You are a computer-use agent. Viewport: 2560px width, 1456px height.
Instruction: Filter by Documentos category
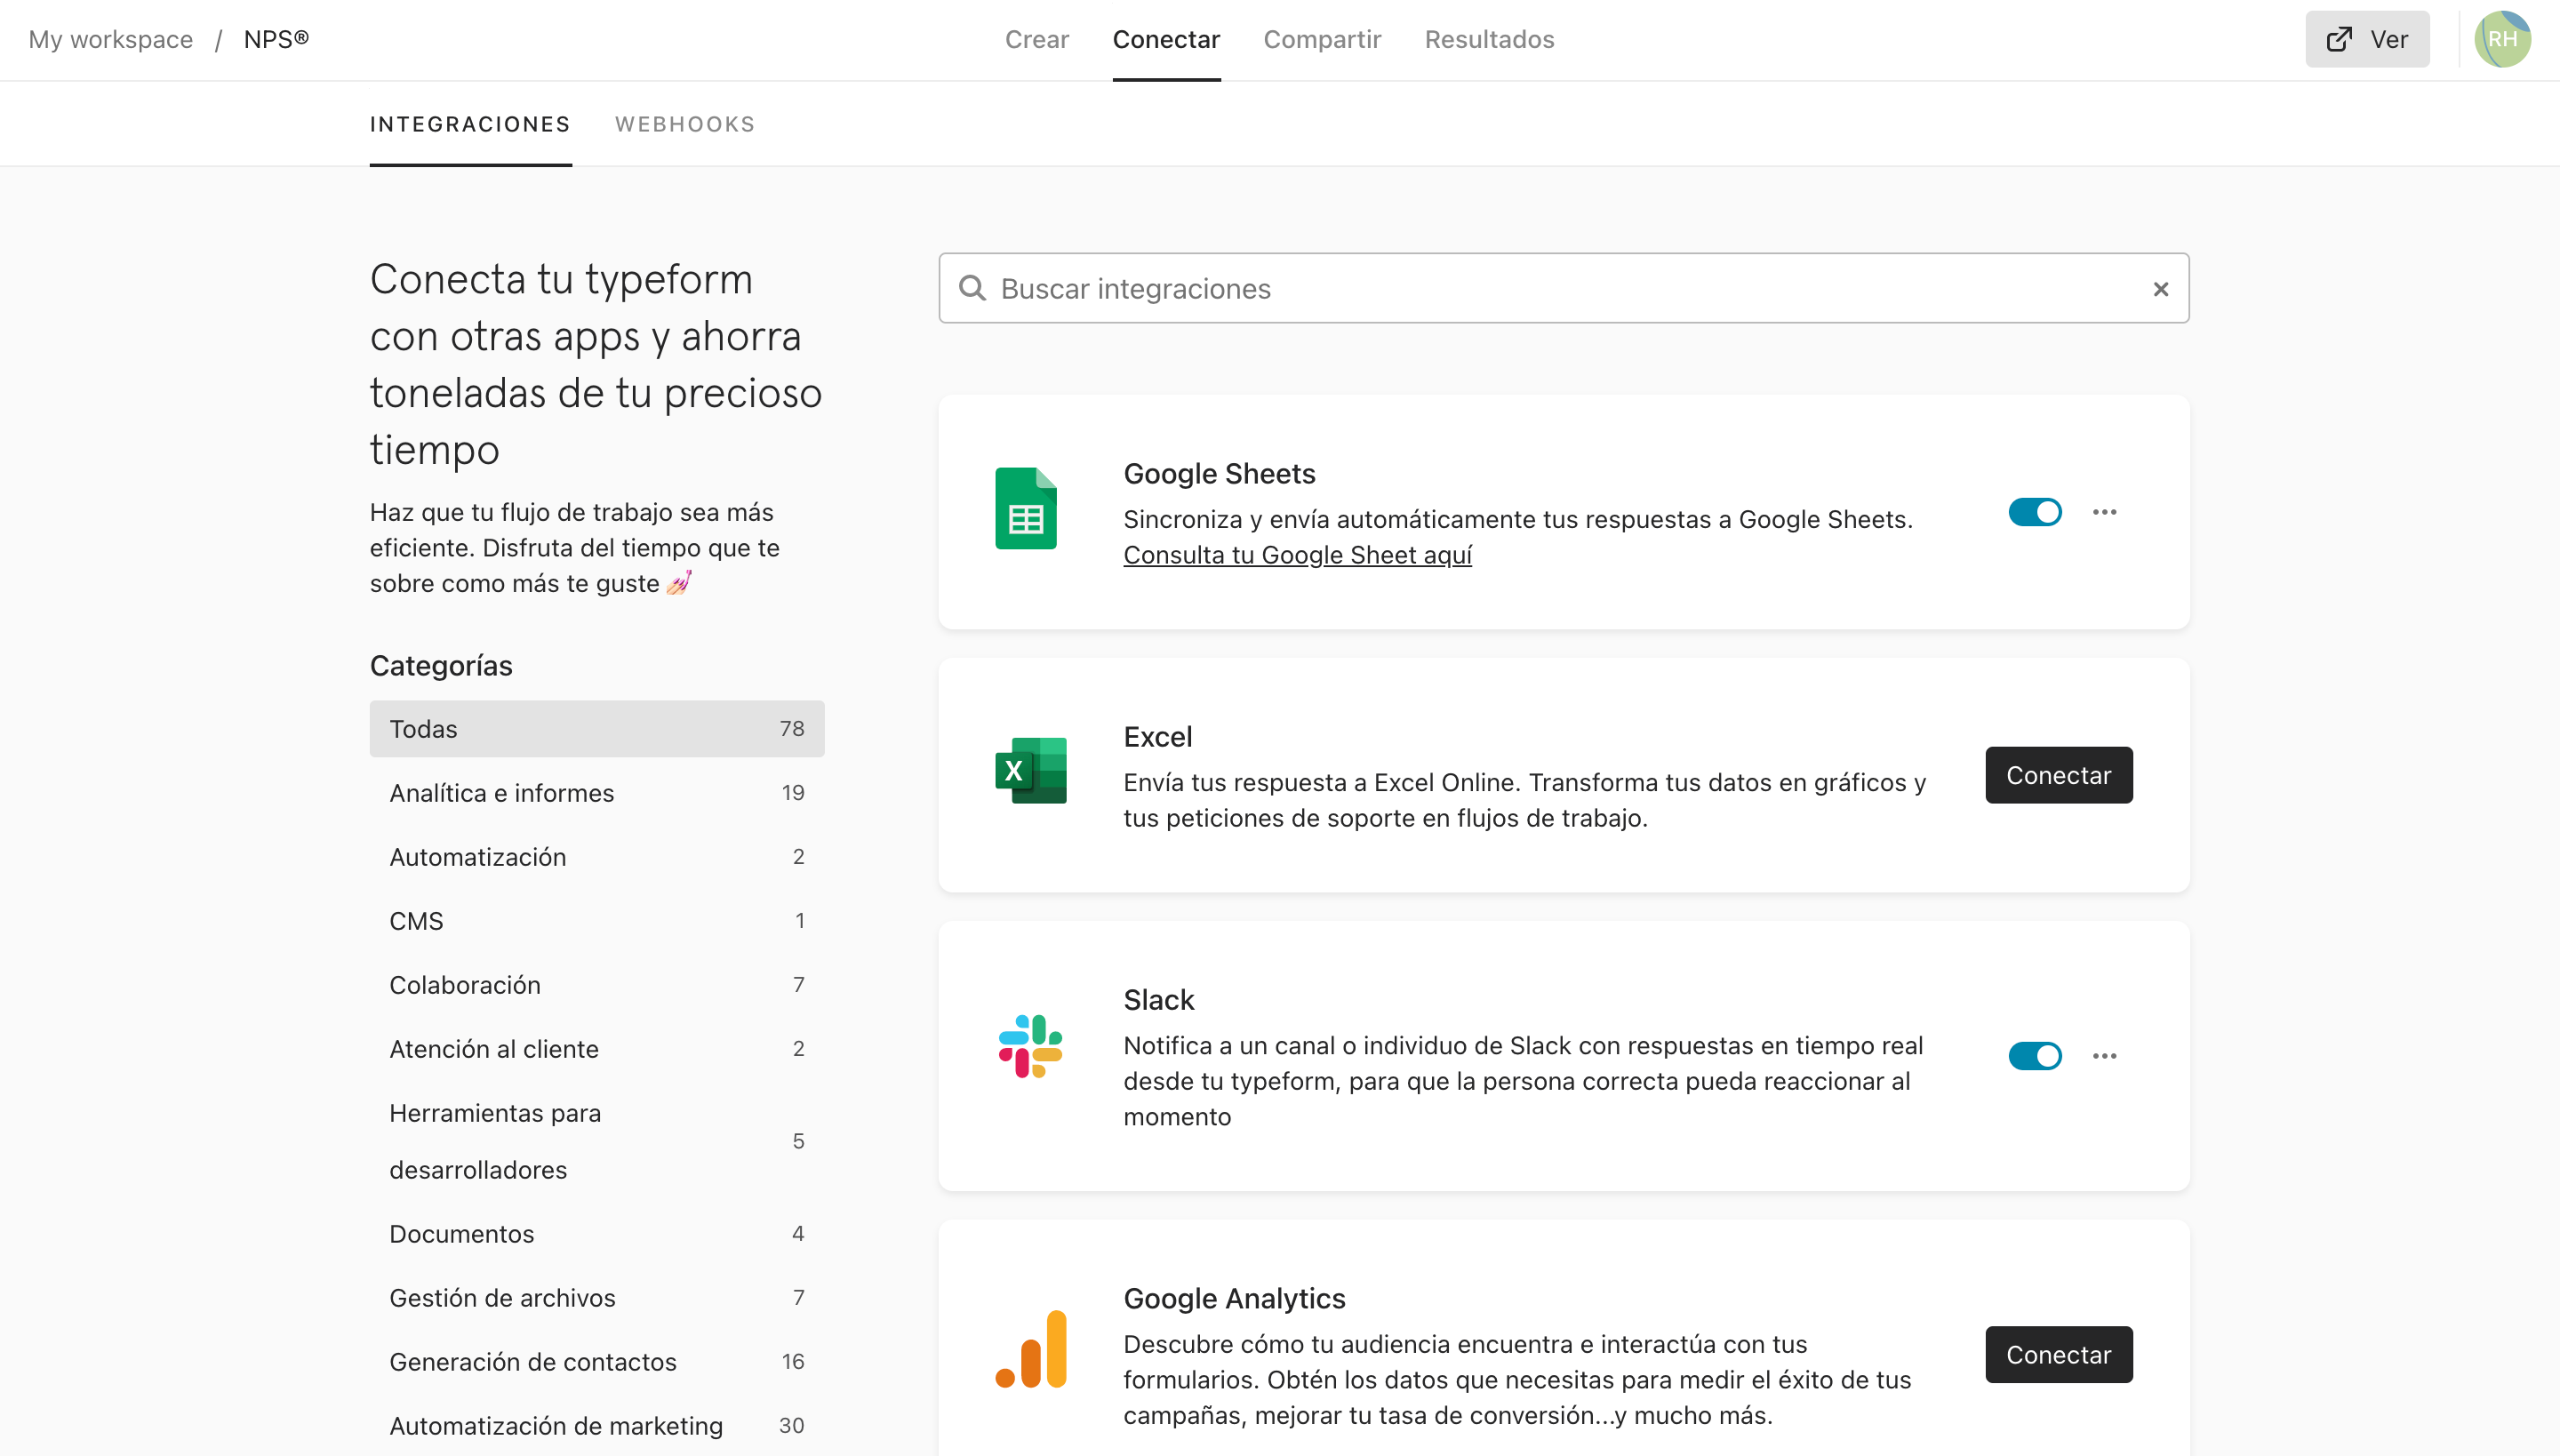point(597,1234)
